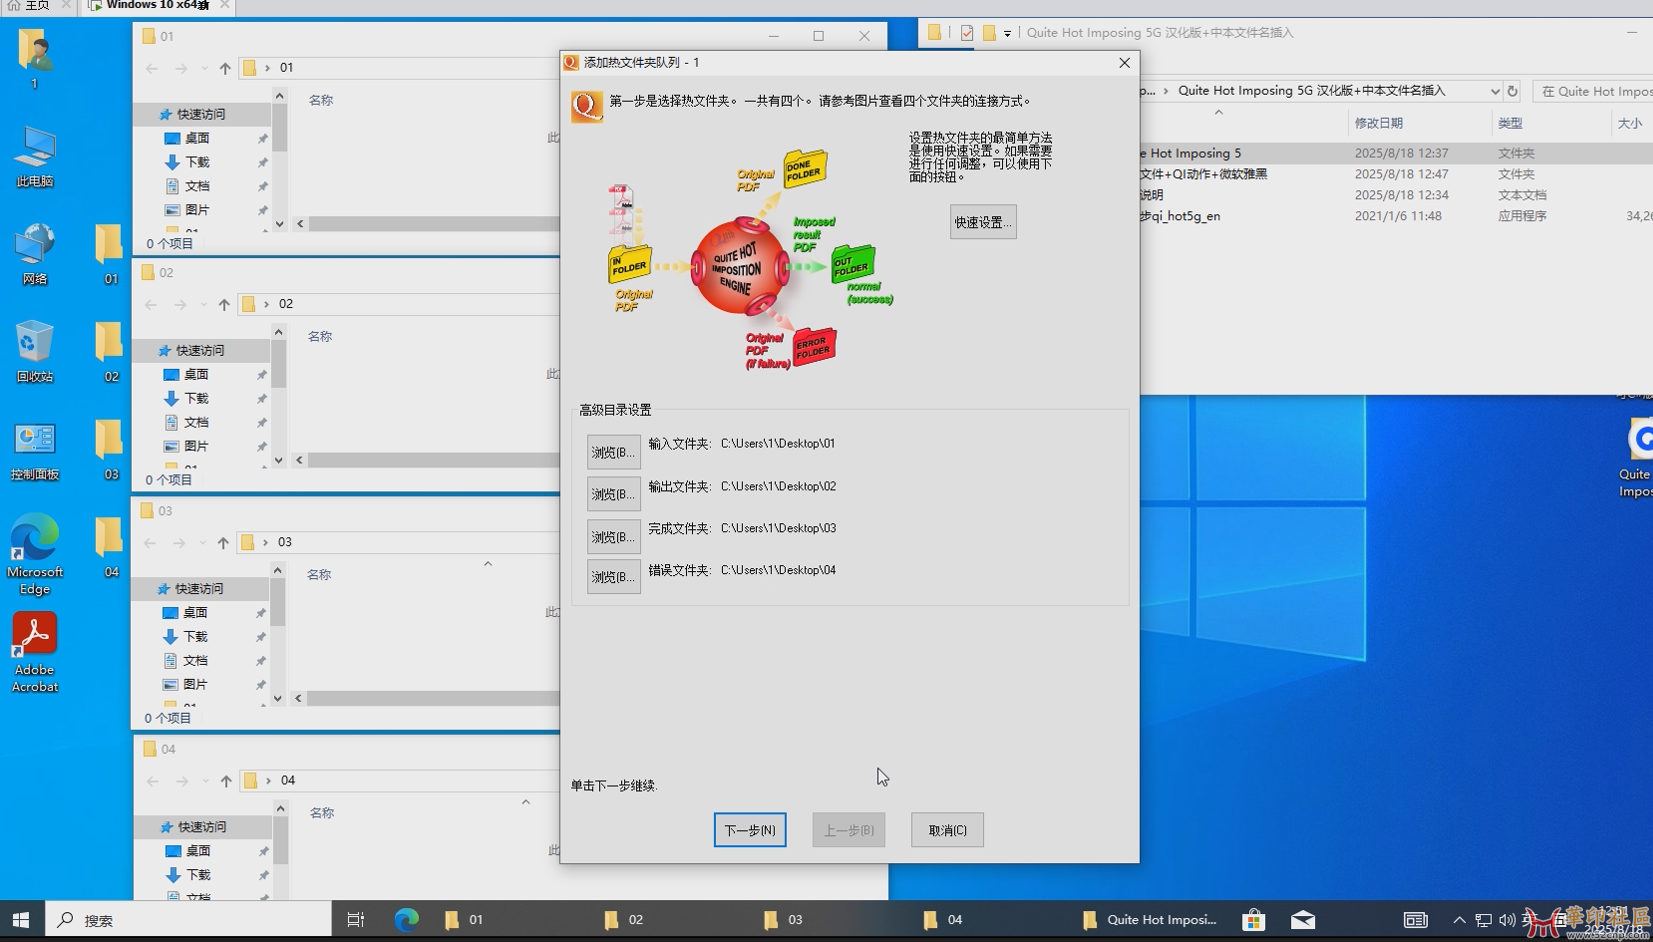Sort by 修改日期 column in Quite Hot window
Image resolution: width=1653 pixels, height=942 pixels.
click(x=1379, y=123)
